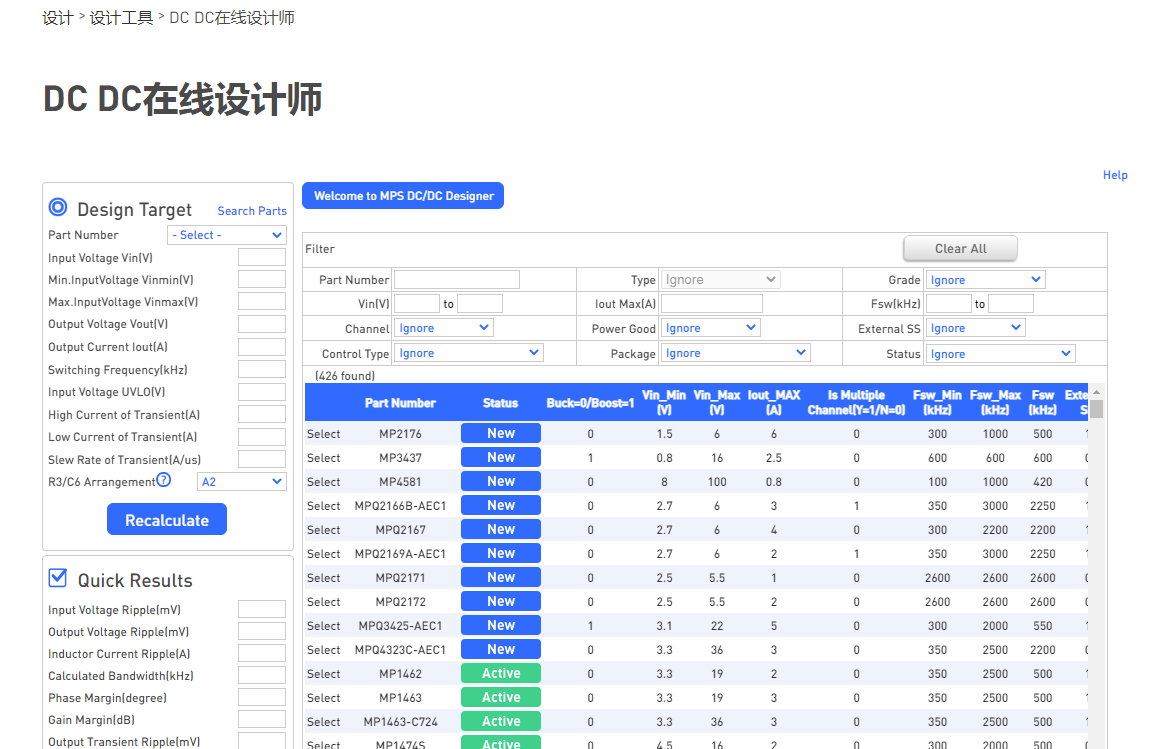The image size is (1162, 749).
Task: Open the Help link
Action: 1115,175
